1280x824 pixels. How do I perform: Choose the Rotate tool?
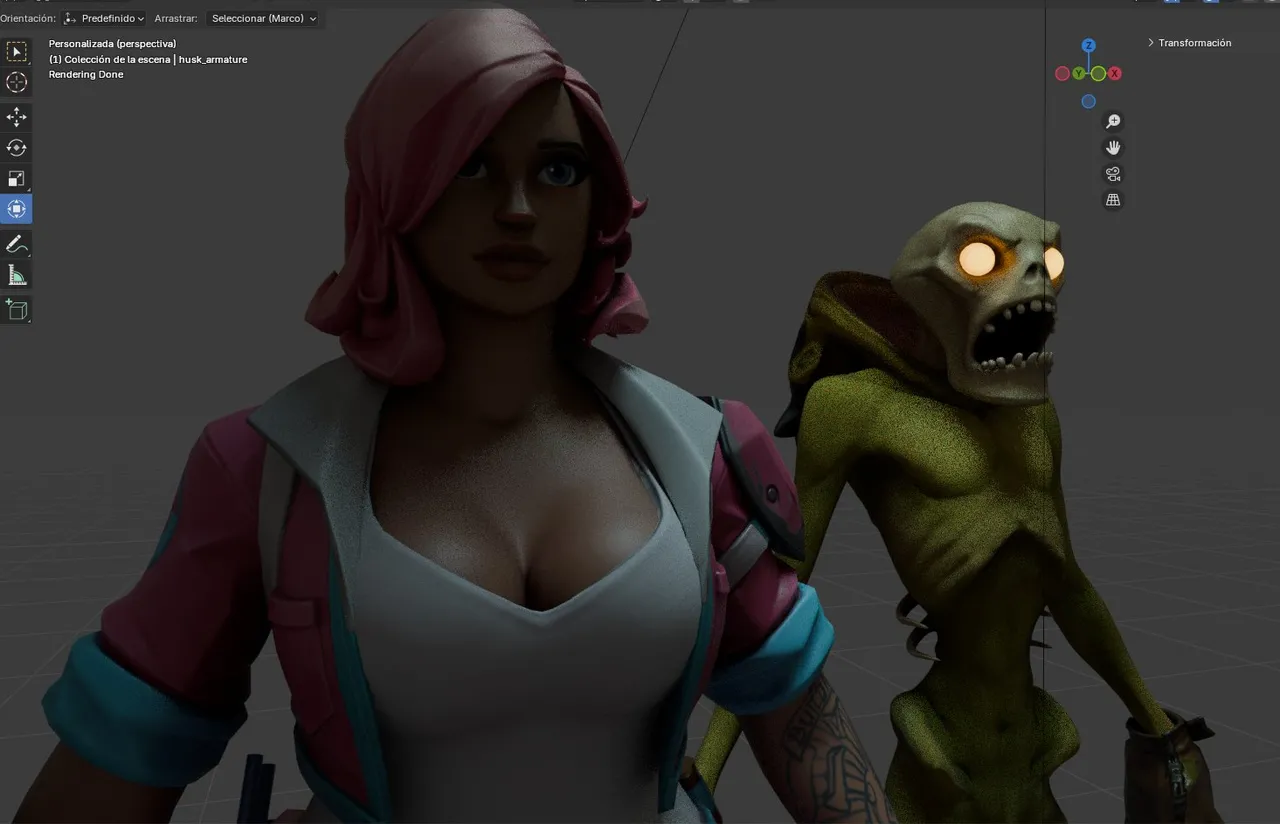click(x=16, y=148)
